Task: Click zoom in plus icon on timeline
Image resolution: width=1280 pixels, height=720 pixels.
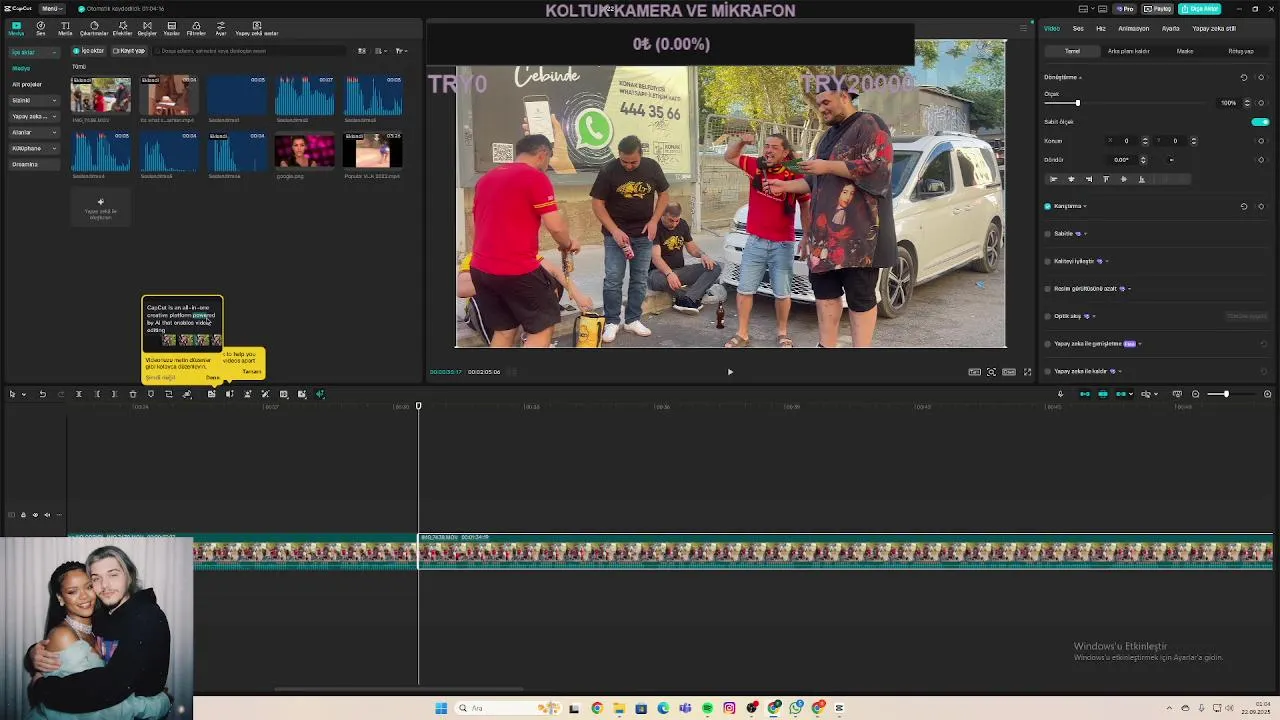Action: 1267,394
